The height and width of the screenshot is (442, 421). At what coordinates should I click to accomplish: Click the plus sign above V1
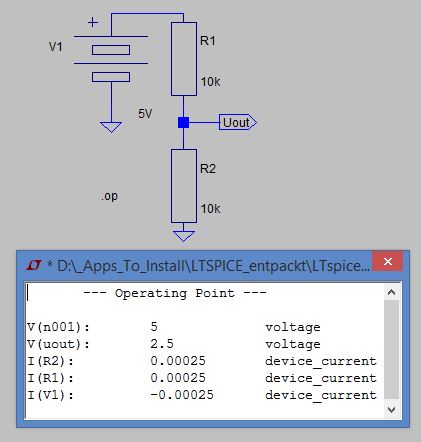[x=93, y=22]
